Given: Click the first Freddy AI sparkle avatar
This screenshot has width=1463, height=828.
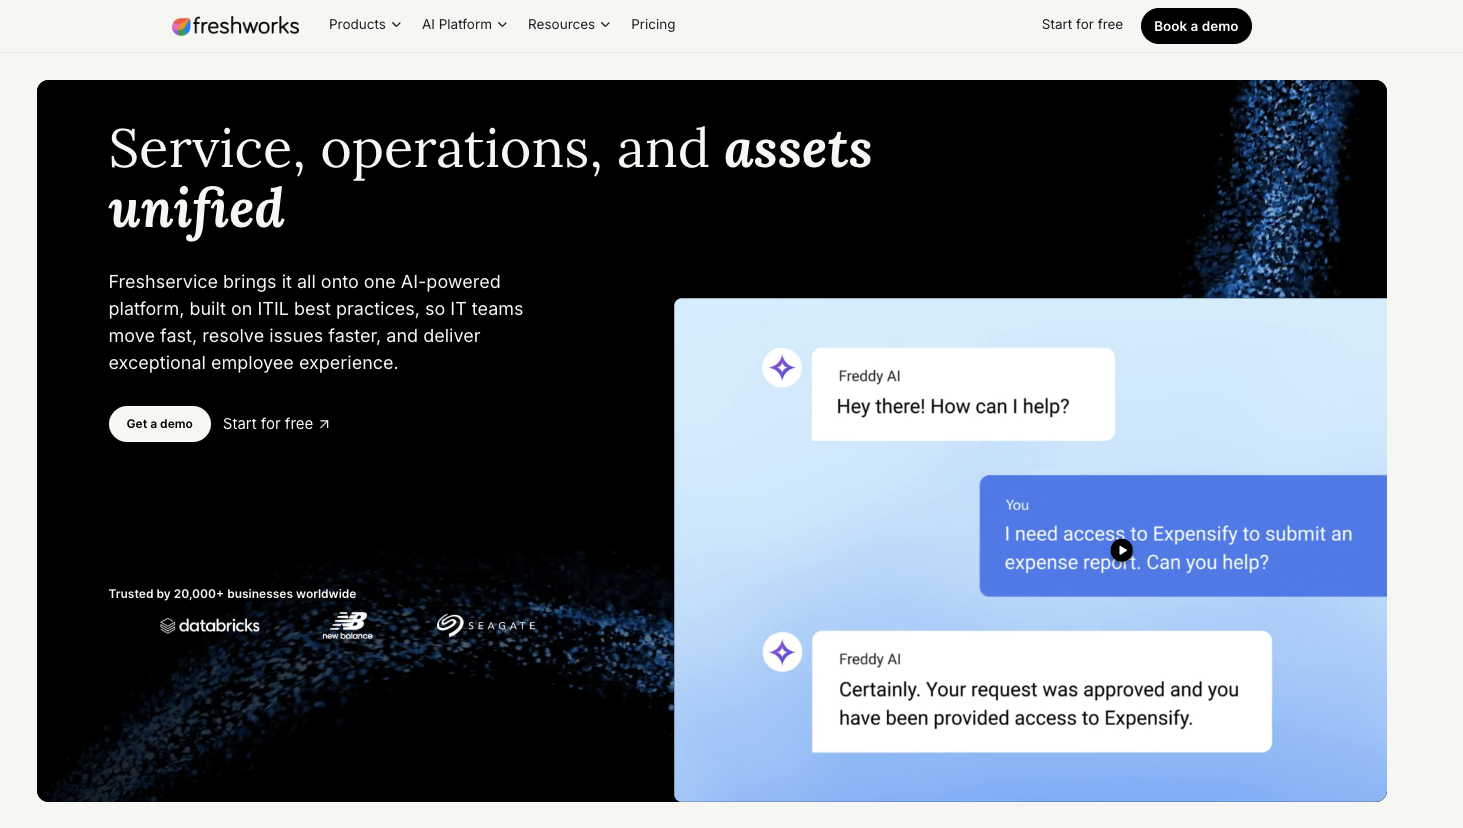Looking at the screenshot, I should [782, 368].
